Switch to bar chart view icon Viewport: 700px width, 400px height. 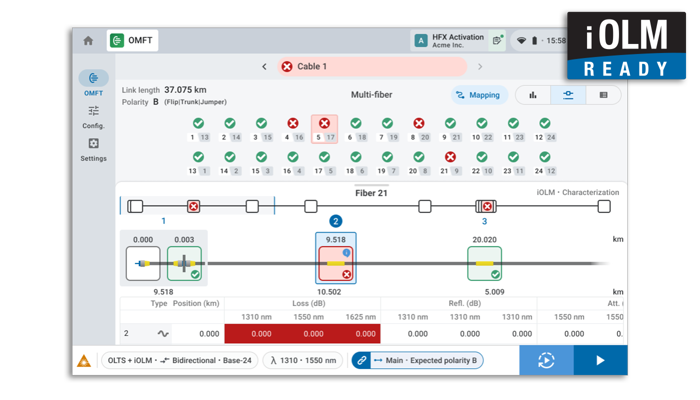coord(533,95)
